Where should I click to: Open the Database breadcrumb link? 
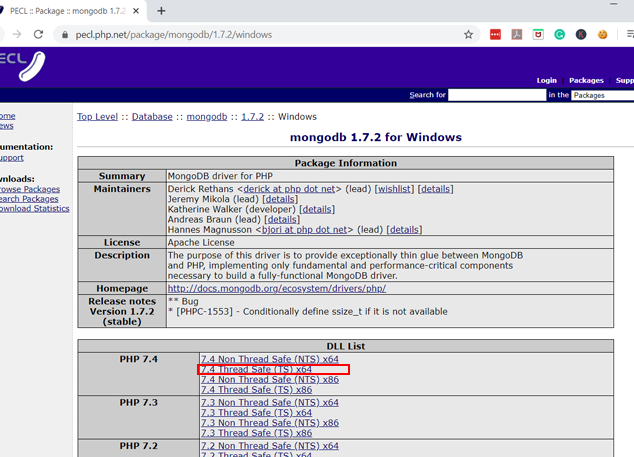(x=152, y=116)
